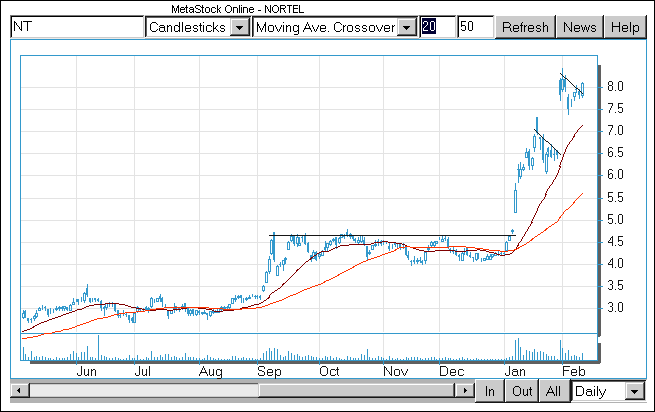Click the right scroll arrow of chart scrollbar
The width and height of the screenshot is (655, 412).
tap(464, 391)
